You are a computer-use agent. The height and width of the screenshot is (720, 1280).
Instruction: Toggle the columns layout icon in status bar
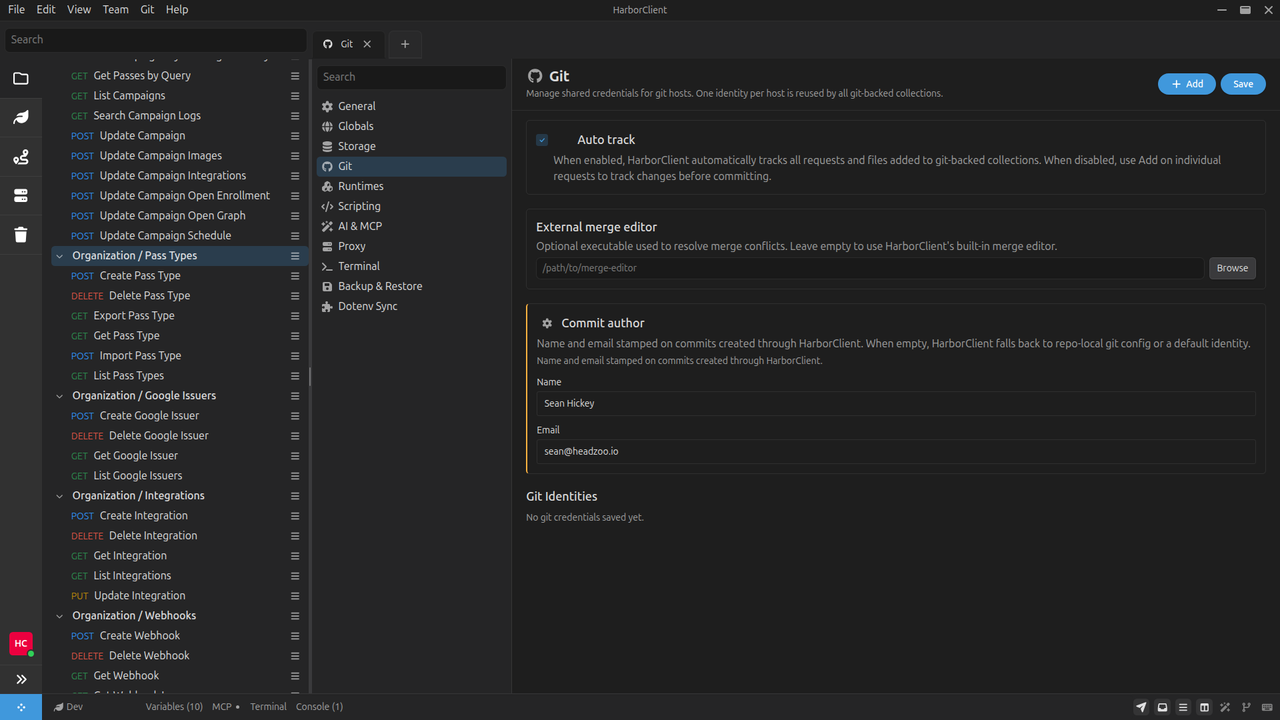pyautogui.click(x=1204, y=707)
